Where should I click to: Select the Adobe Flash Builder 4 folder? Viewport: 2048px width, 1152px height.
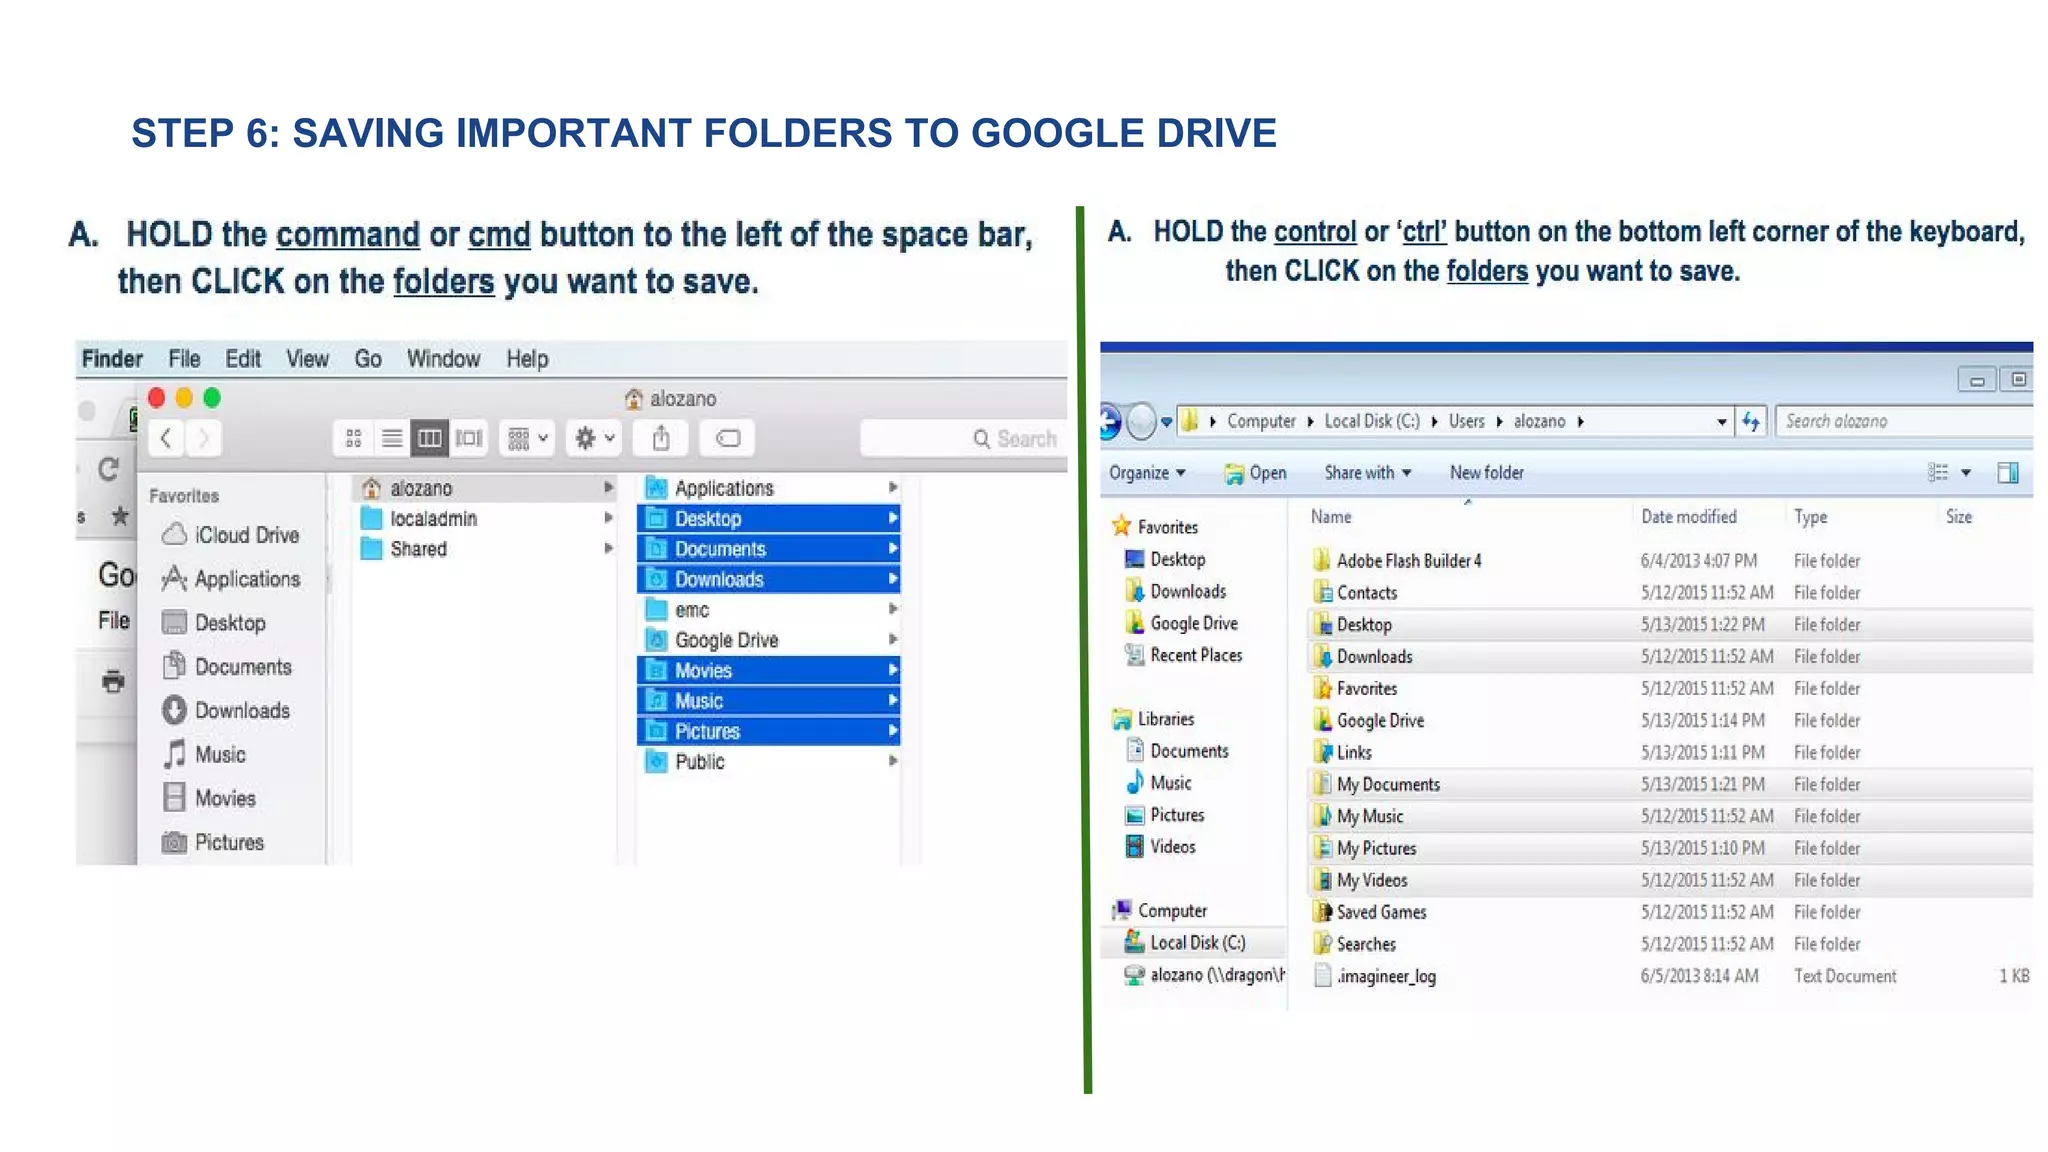tap(1671, 561)
